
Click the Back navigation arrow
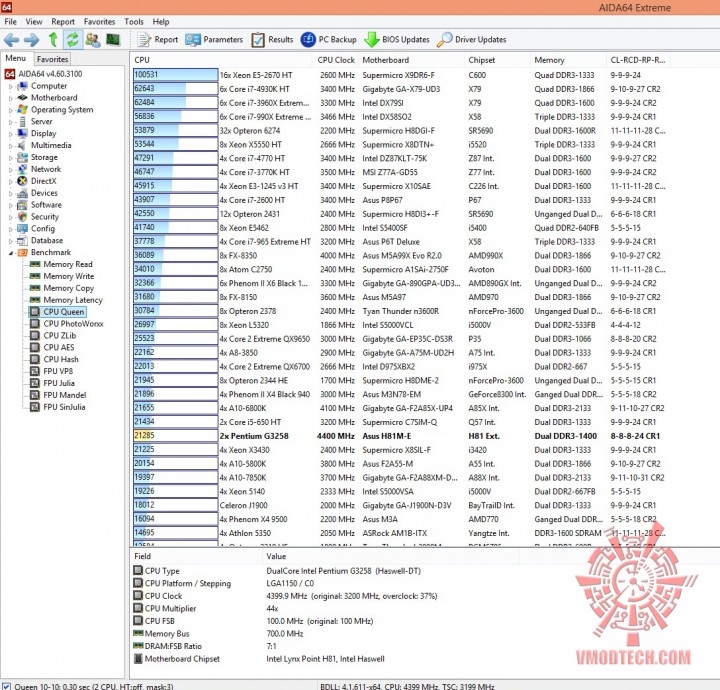coord(11,40)
